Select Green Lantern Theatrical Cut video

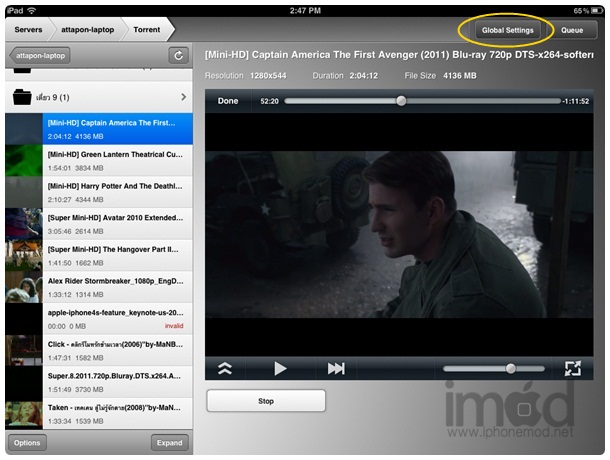[x=115, y=161]
